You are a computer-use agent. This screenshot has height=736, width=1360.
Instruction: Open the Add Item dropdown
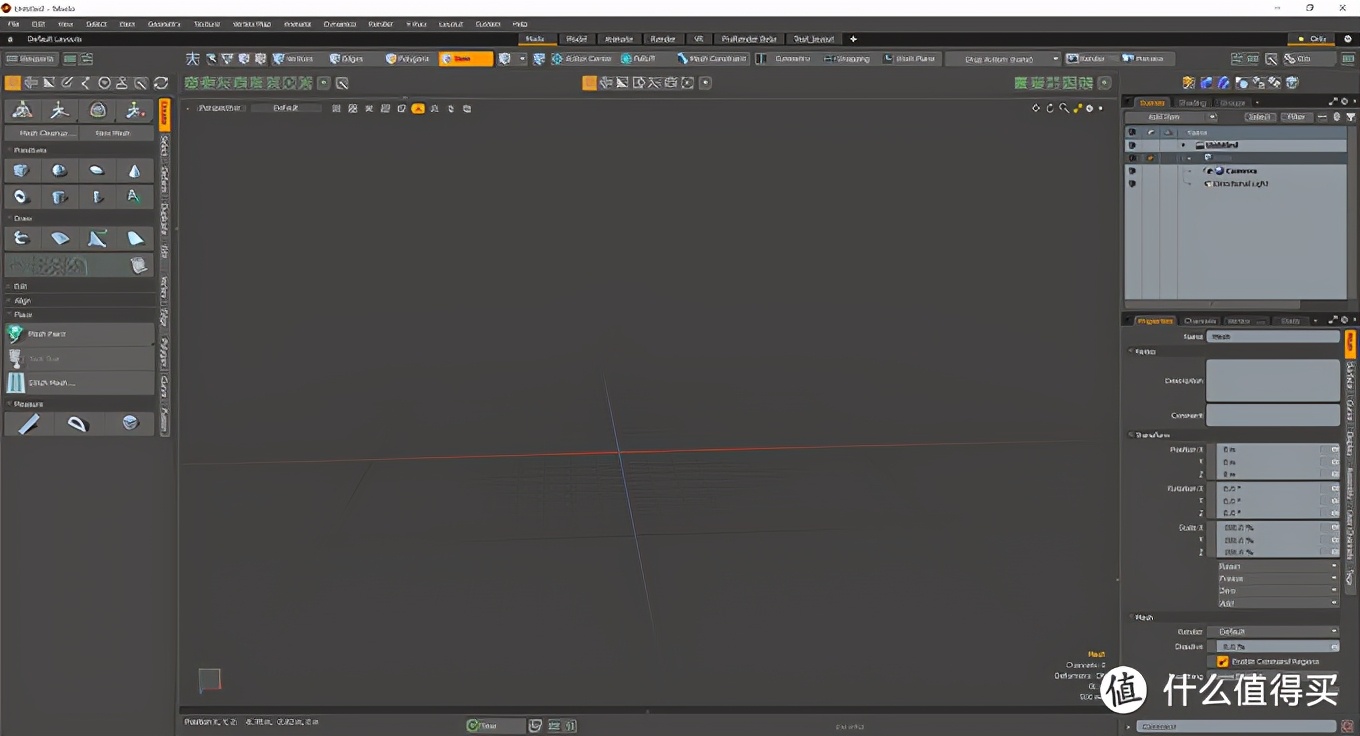1171,117
